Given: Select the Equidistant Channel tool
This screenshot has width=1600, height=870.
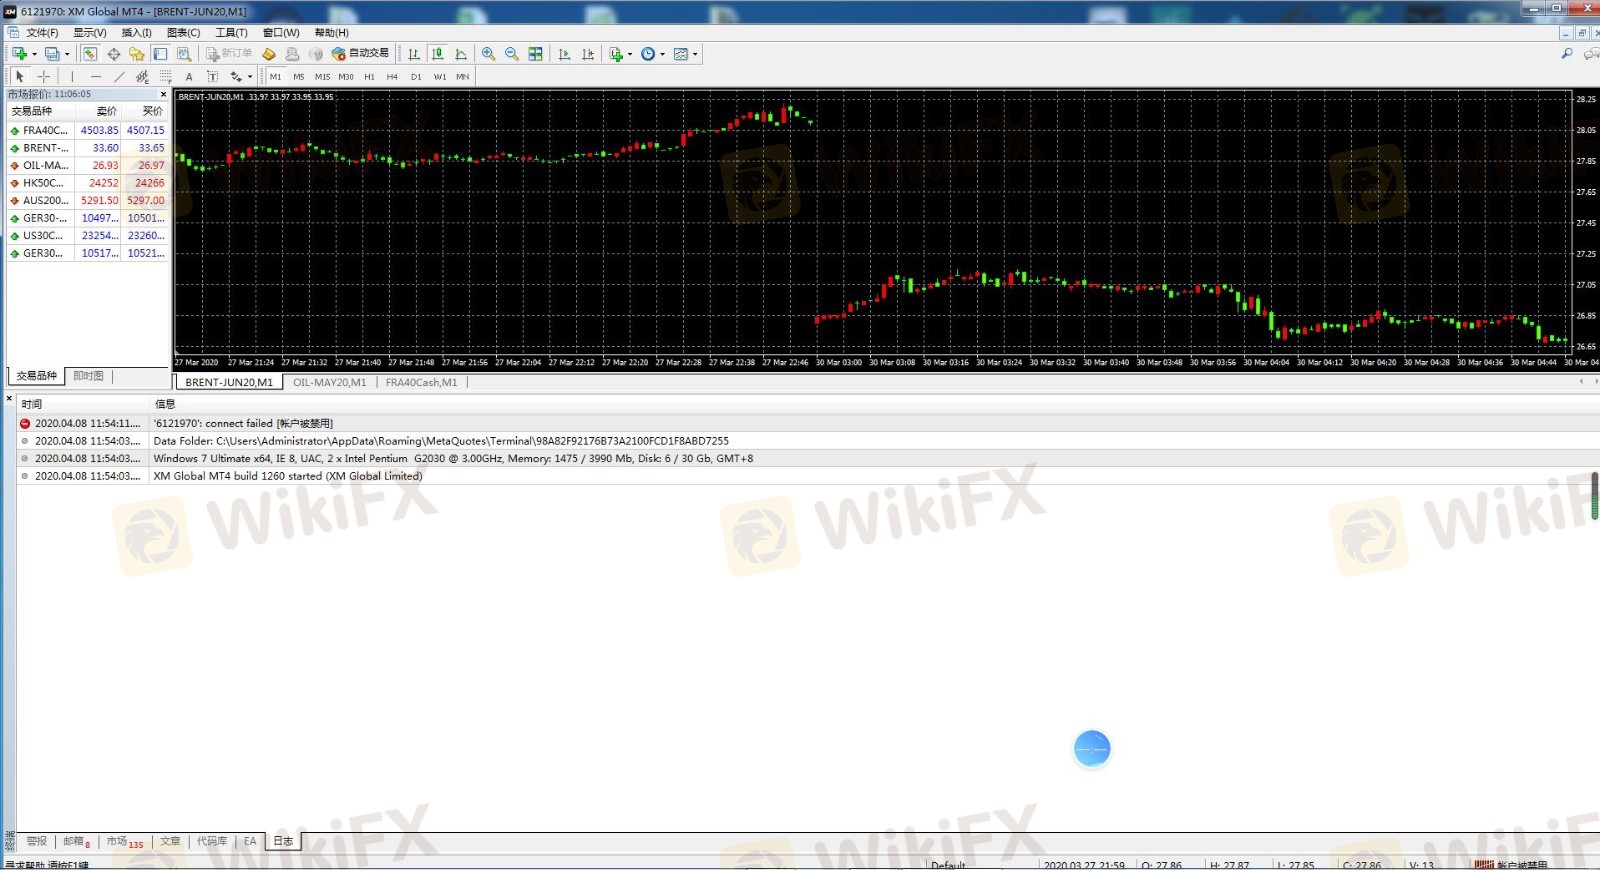Looking at the screenshot, I should point(142,76).
